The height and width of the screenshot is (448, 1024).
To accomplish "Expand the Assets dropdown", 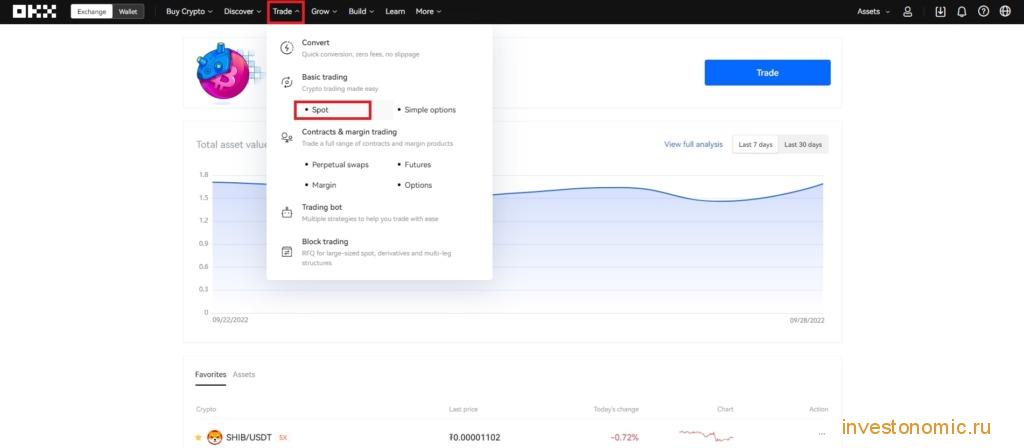I will (x=872, y=11).
